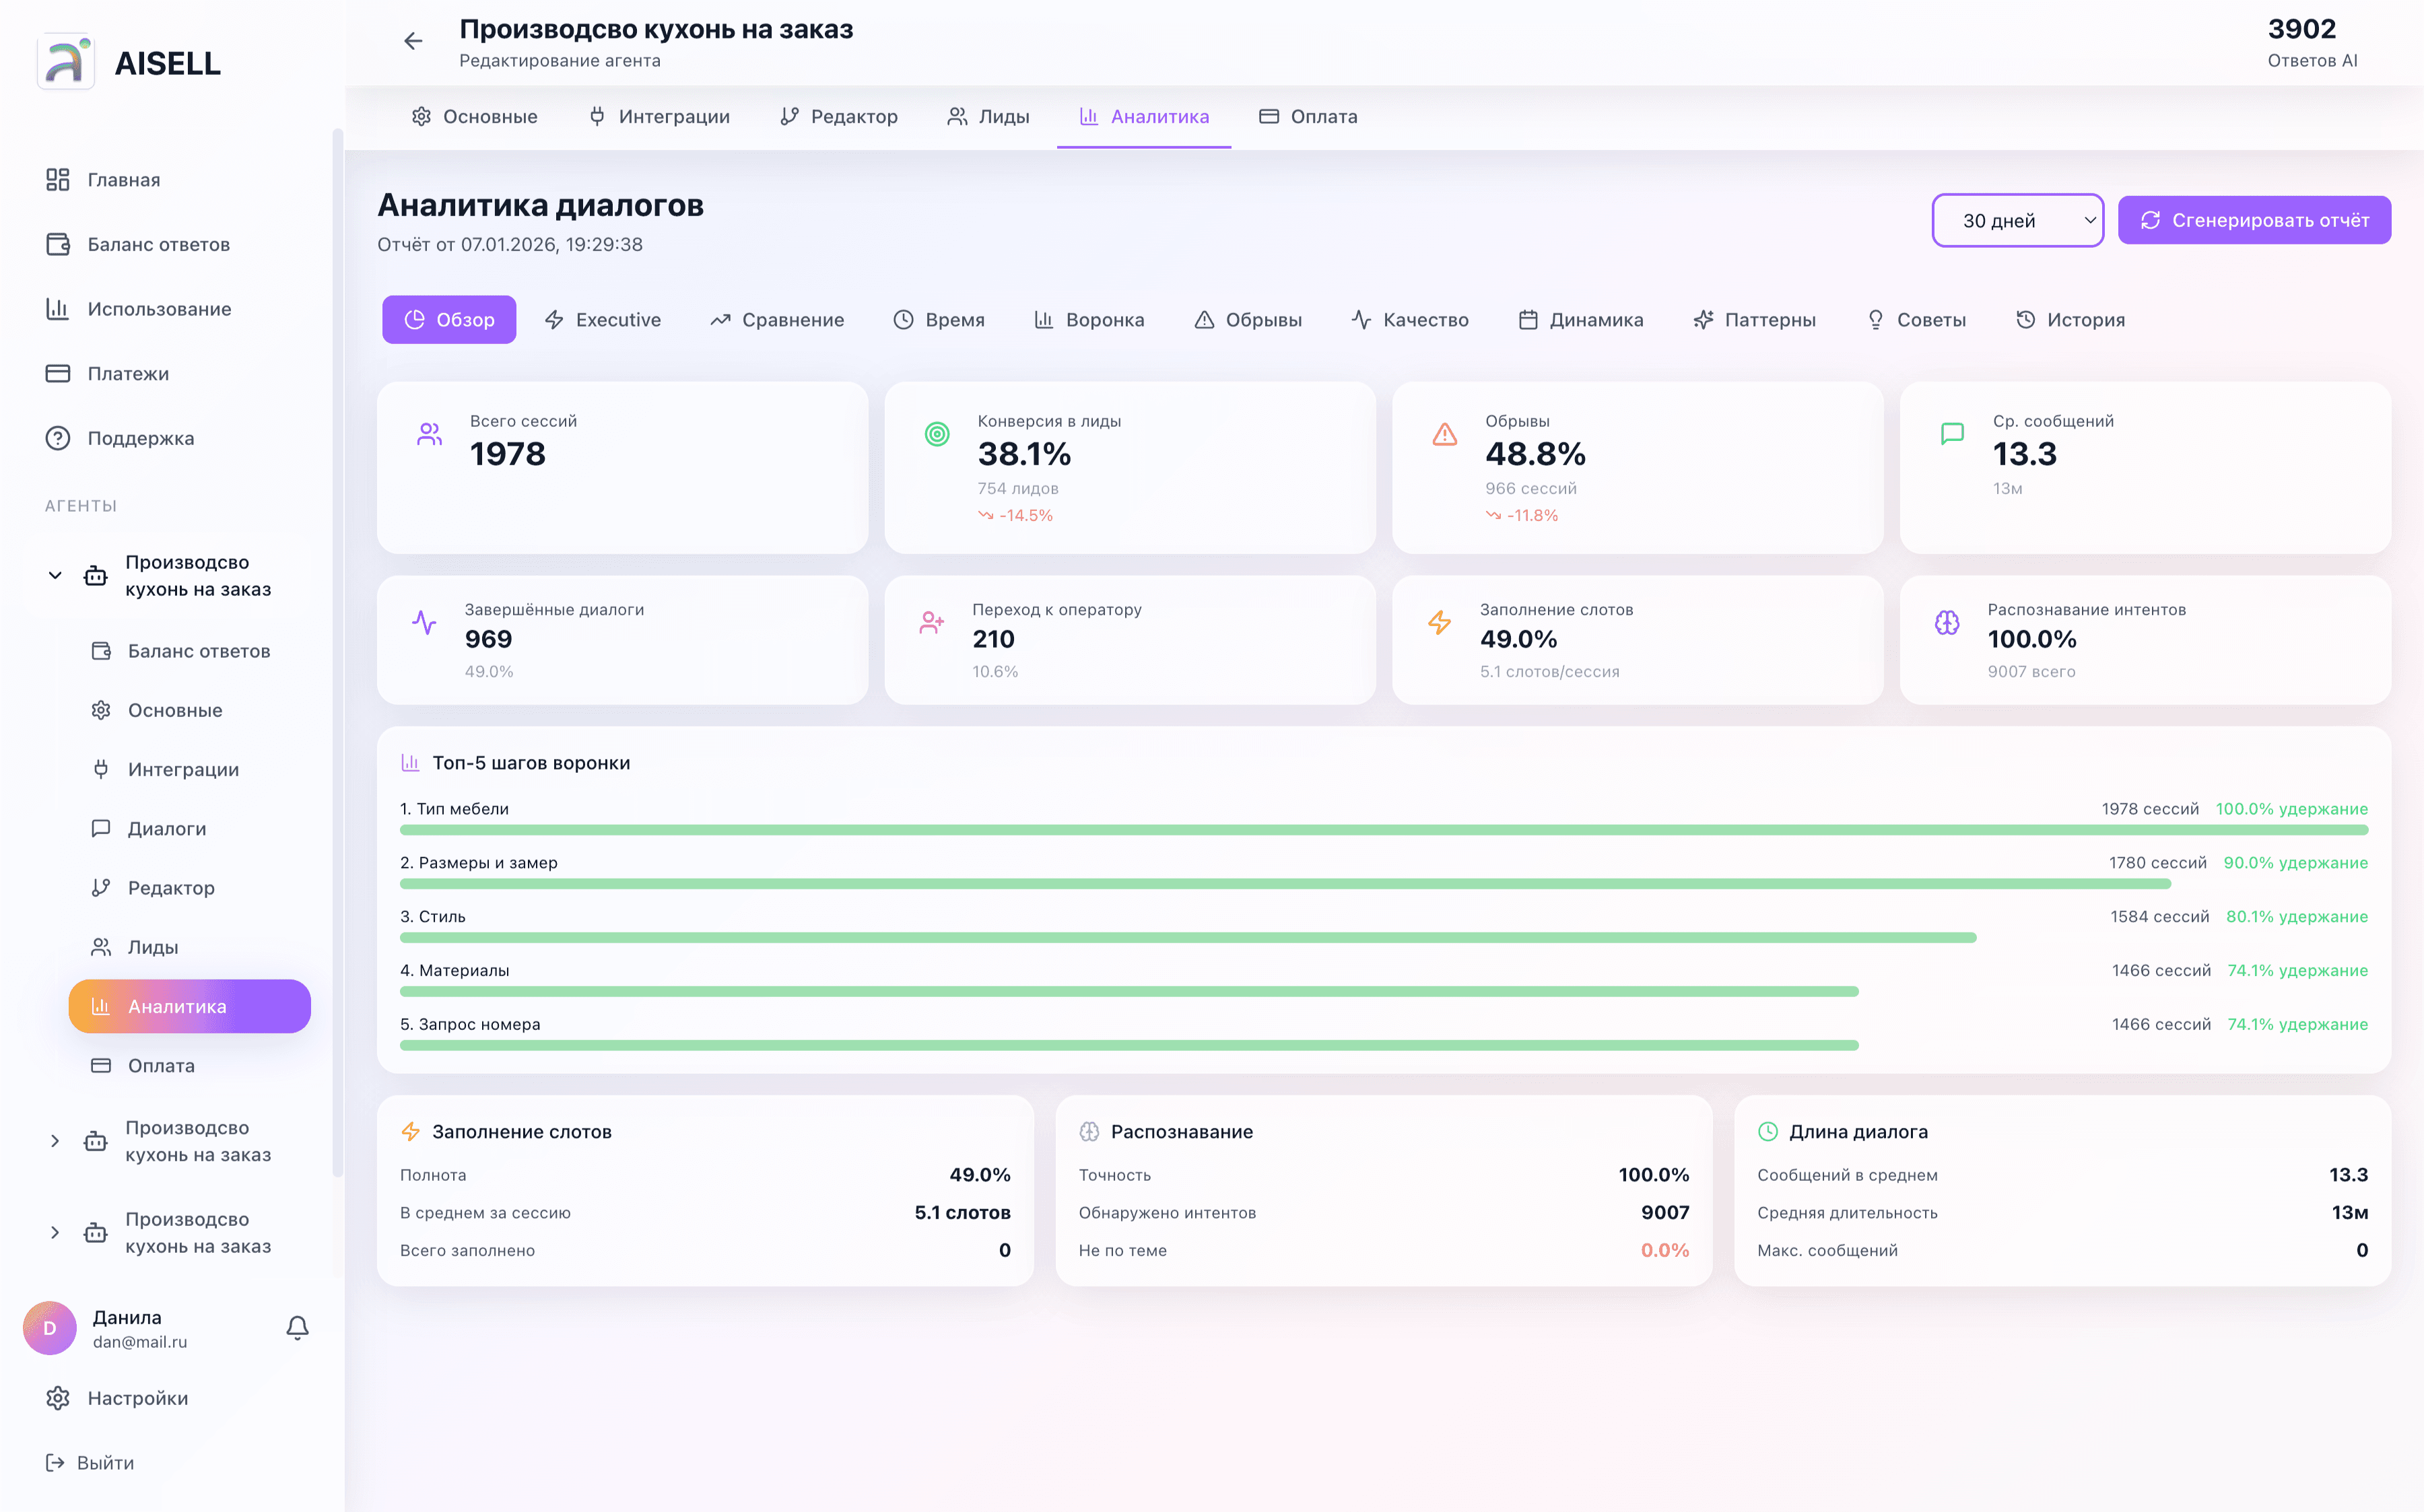Switch to the Воронка analytics view
This screenshot has height=1512, width=2424.
(1089, 319)
